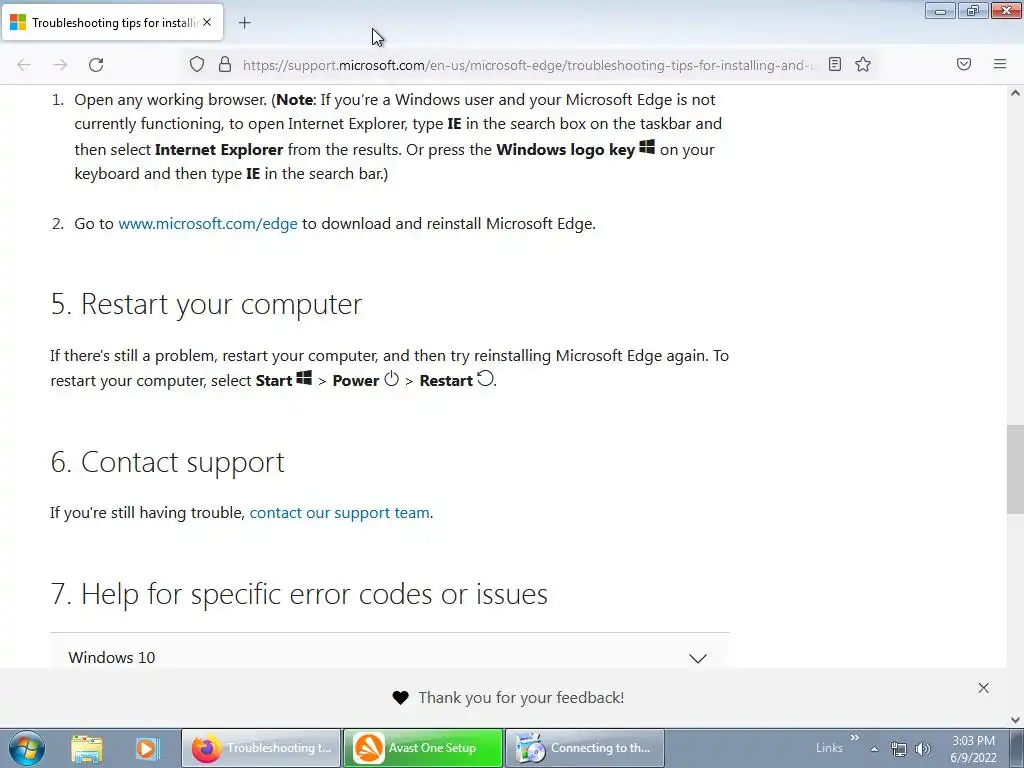
Task: Launch Windows Media Player from taskbar
Action: click(147, 748)
